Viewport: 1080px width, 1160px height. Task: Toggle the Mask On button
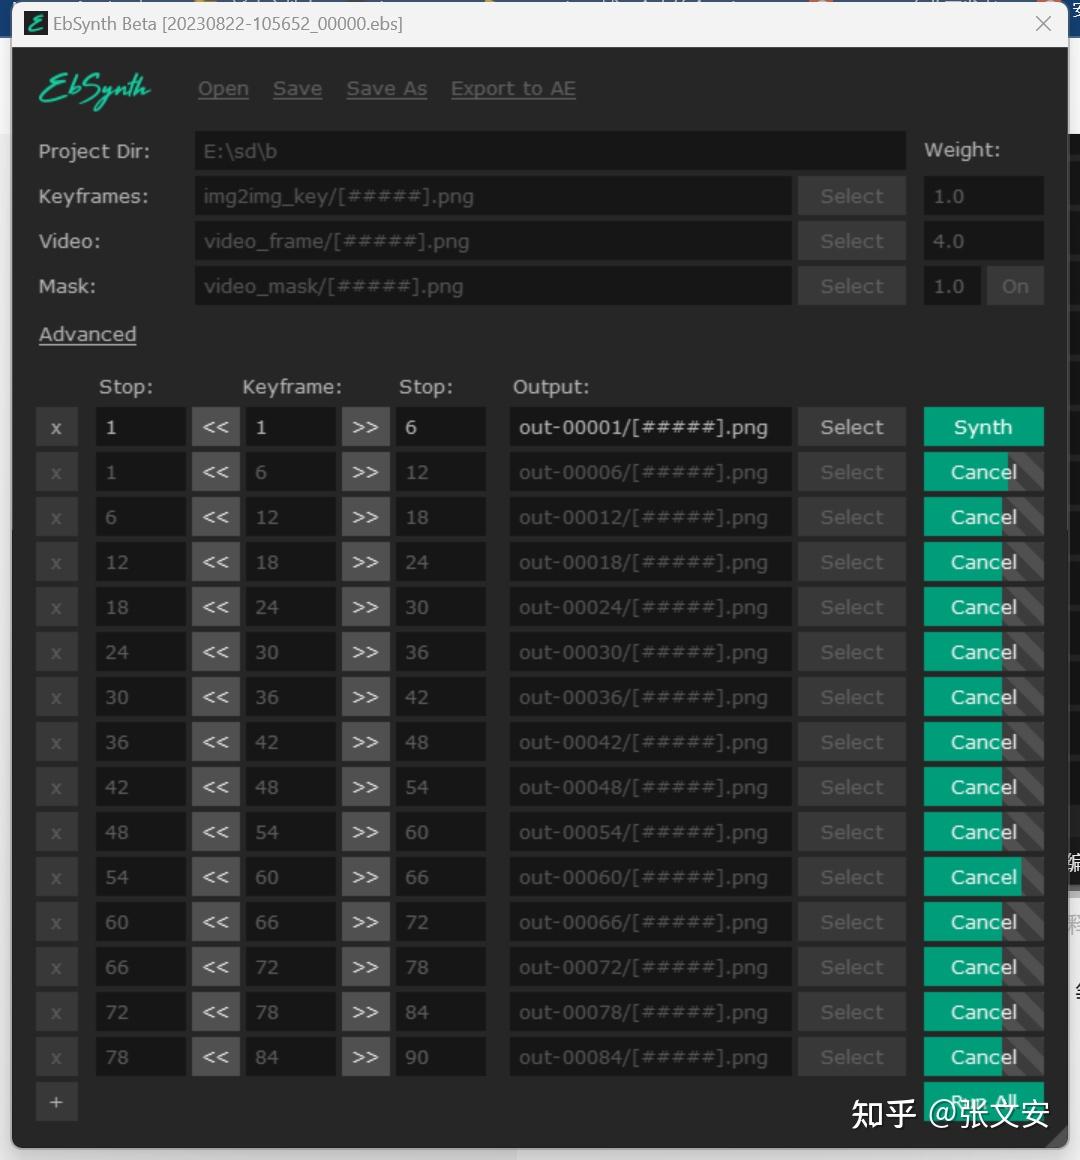1015,286
